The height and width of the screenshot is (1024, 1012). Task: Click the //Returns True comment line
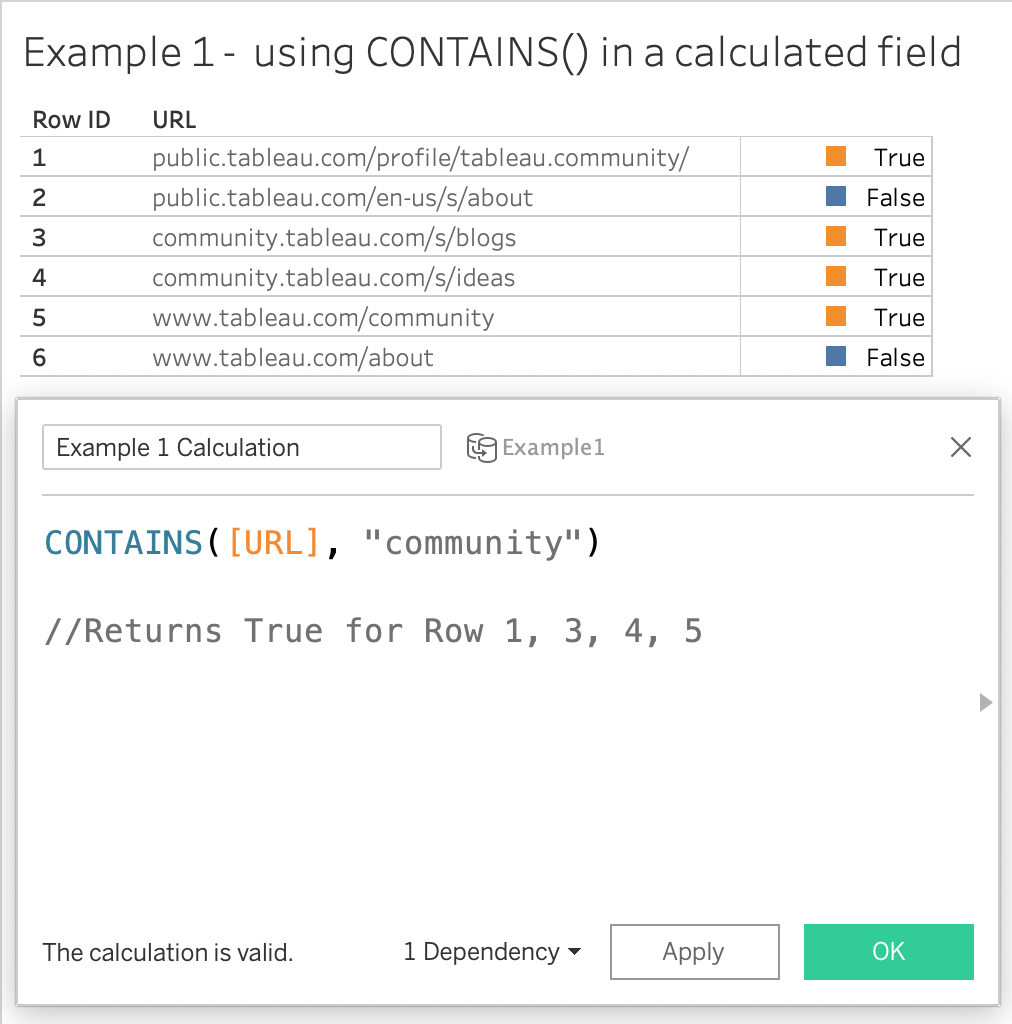pyautogui.click(x=373, y=631)
